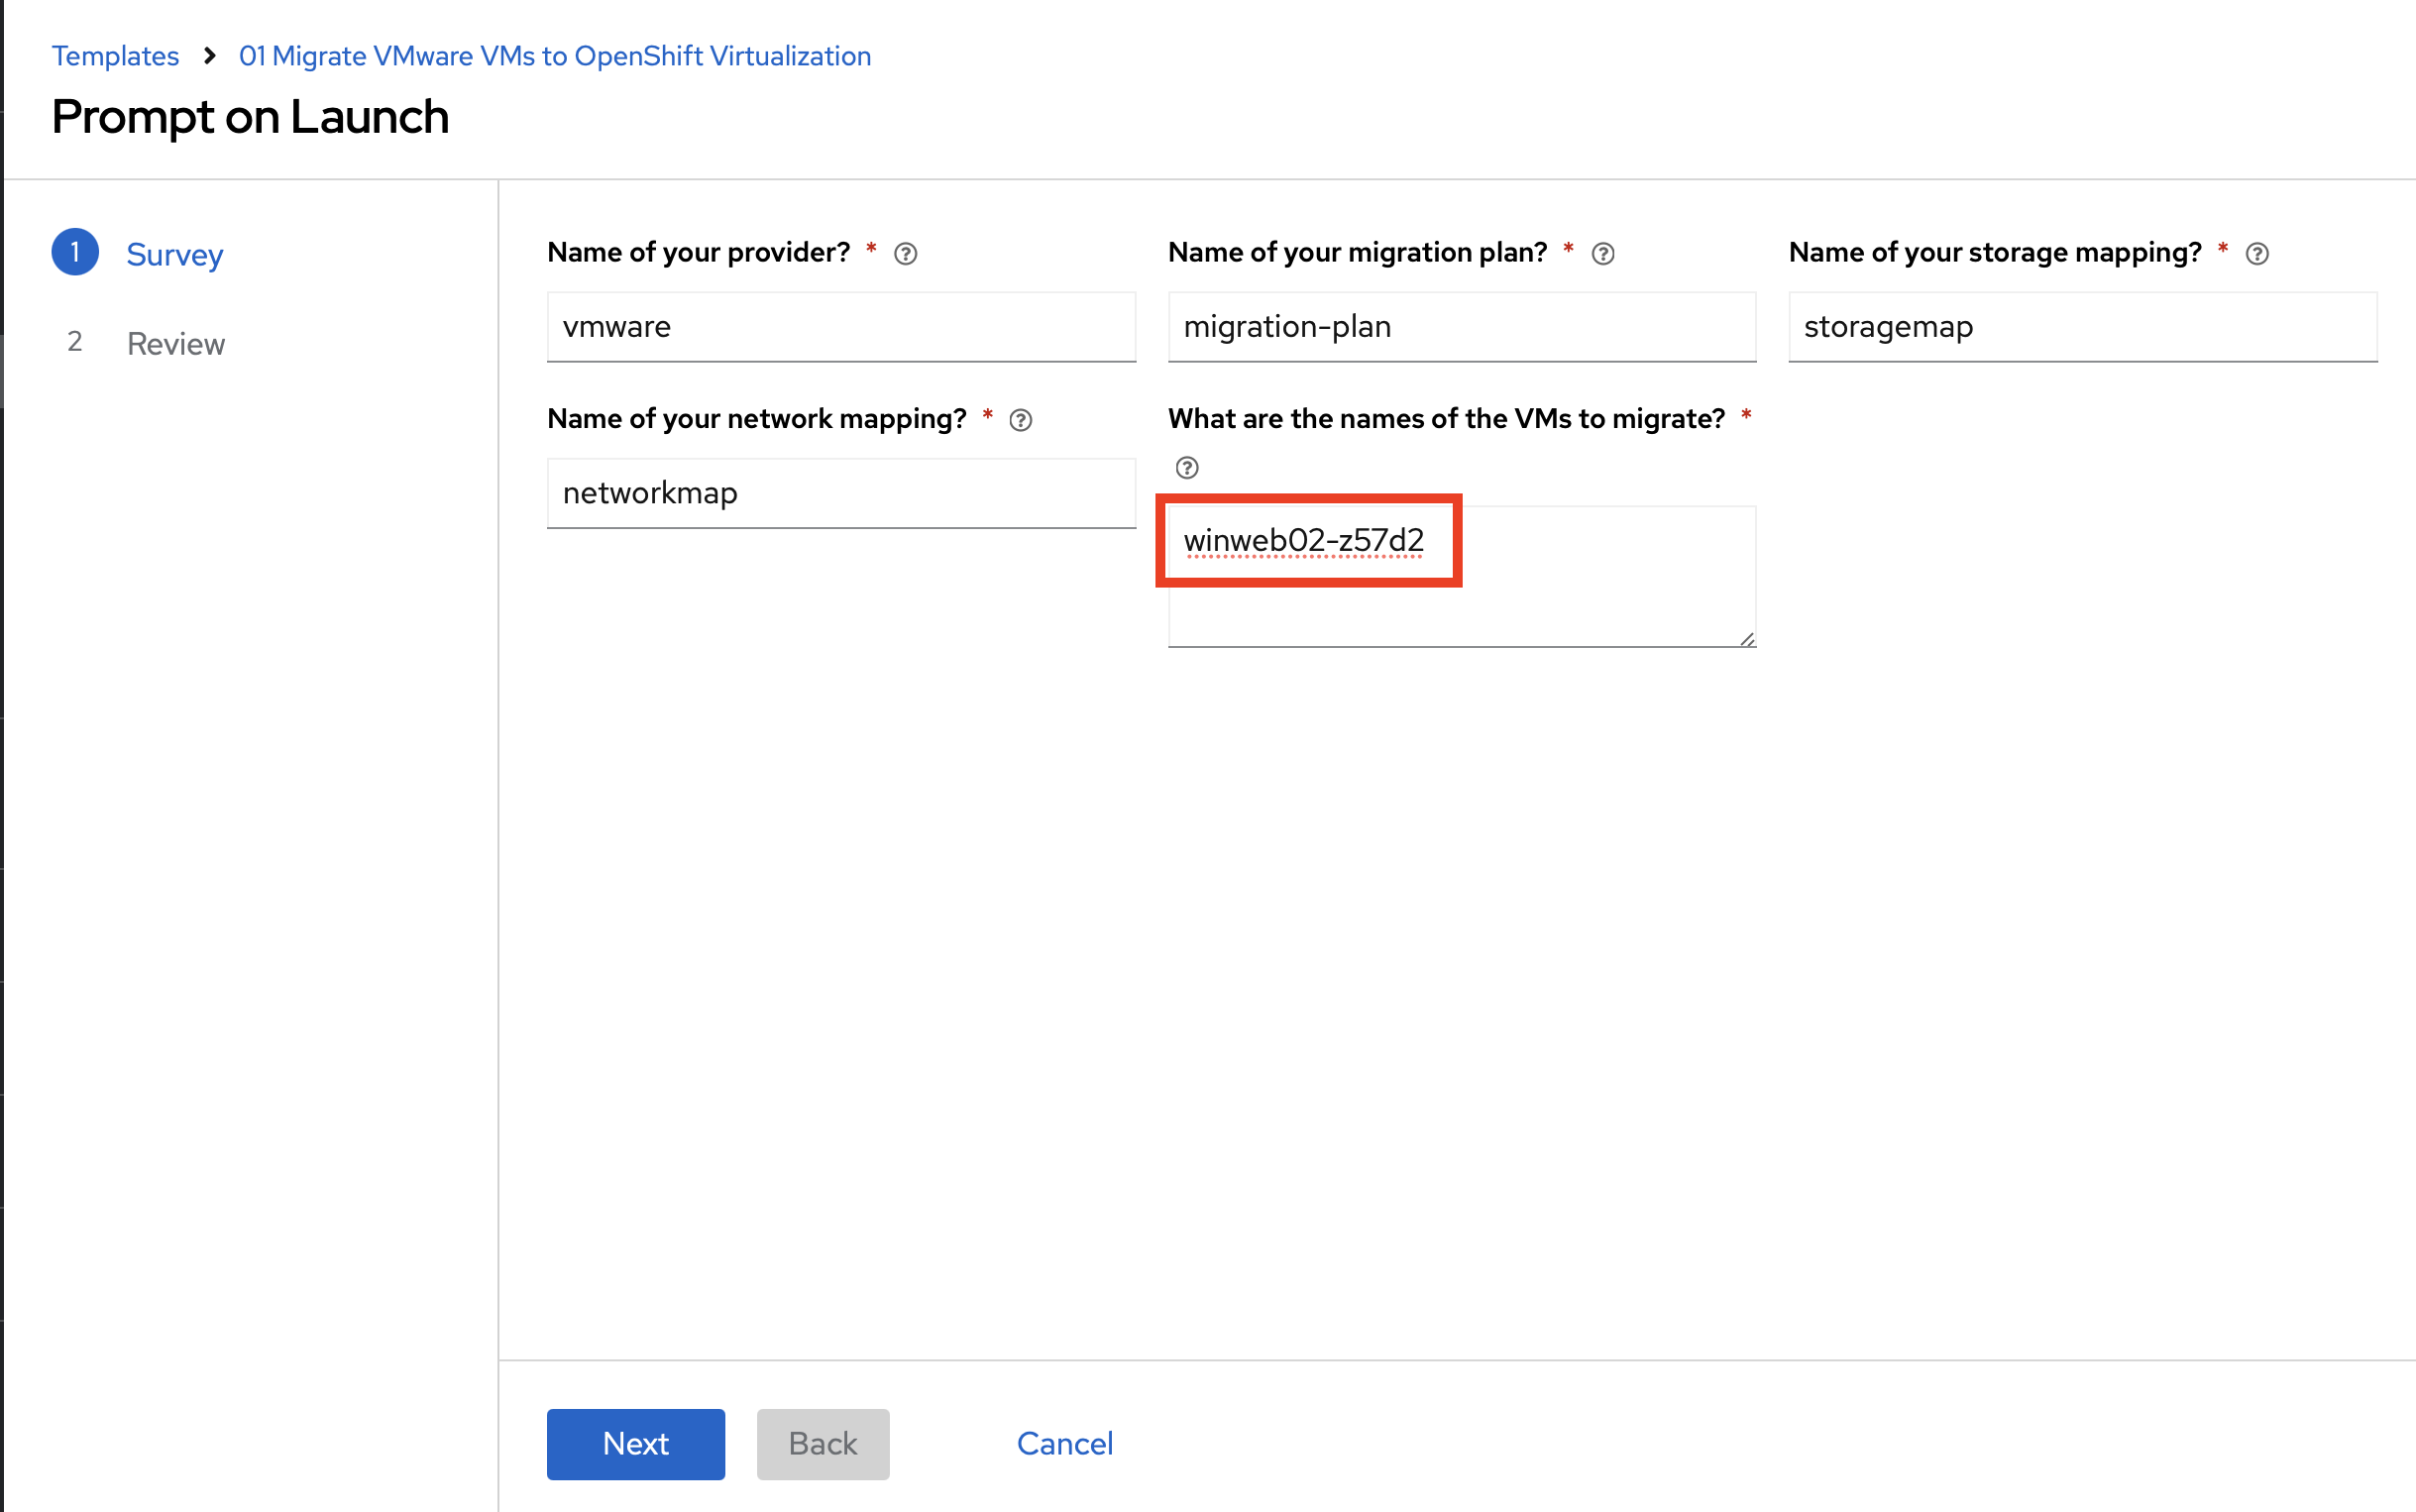Click the 'Name of your migration plan?' label
2416x1512 pixels.
[x=1357, y=252]
